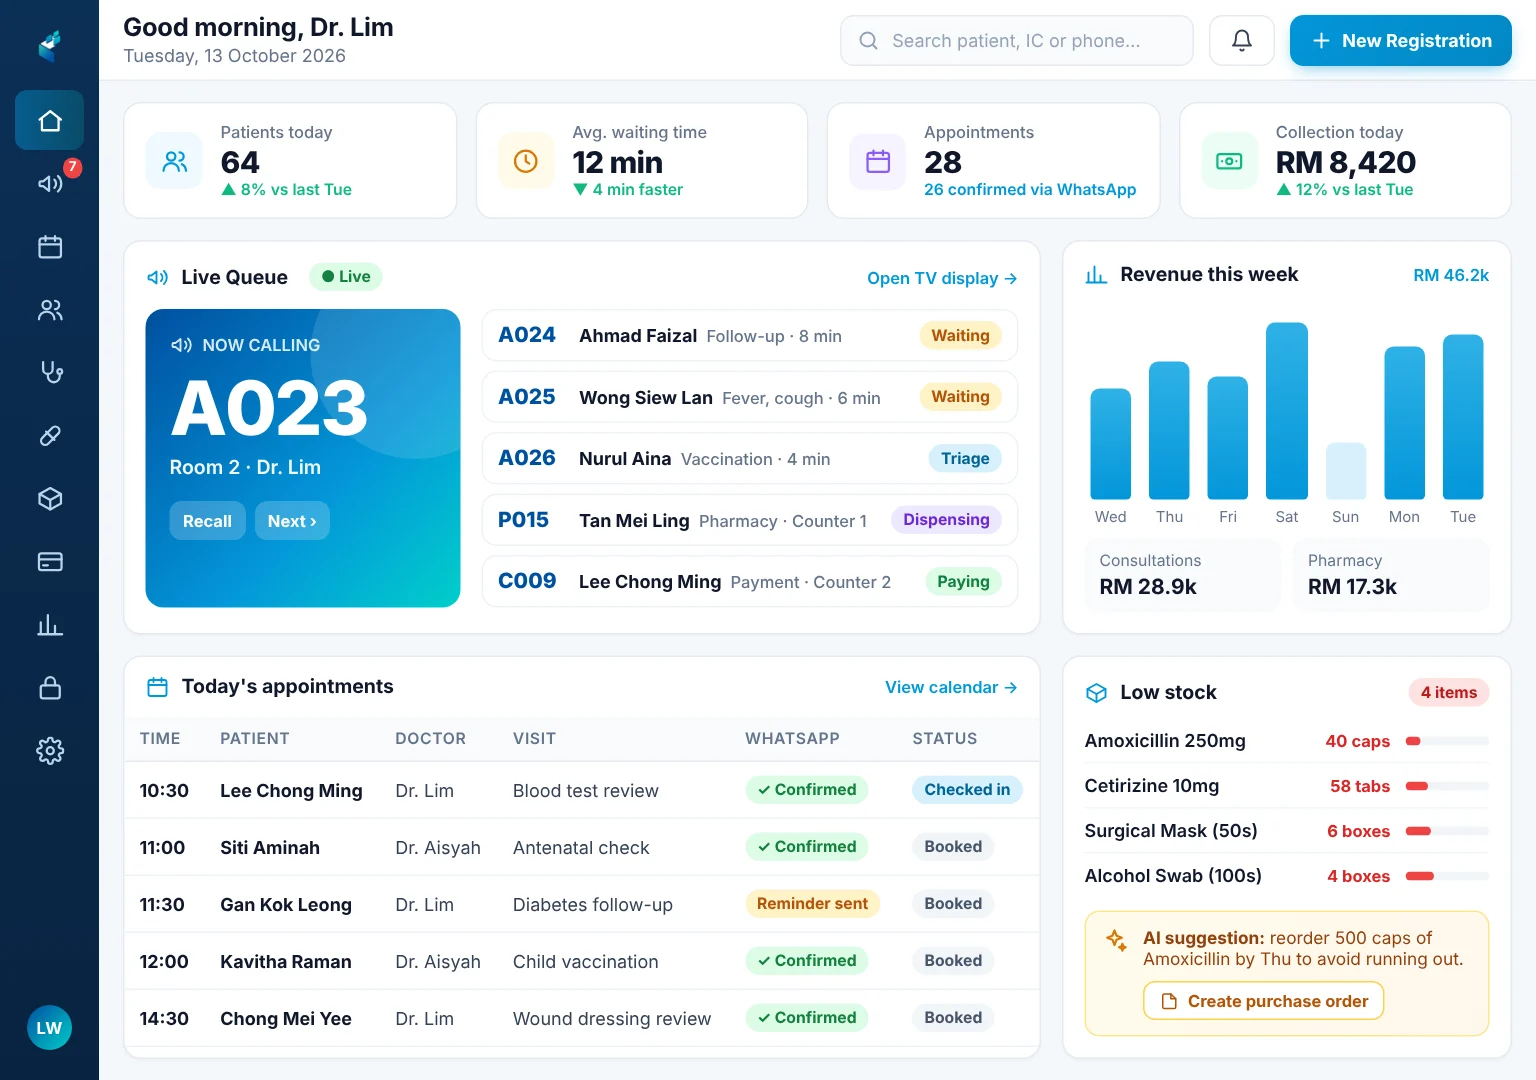Open the billing card icon in sidebar
Viewport: 1536px width, 1080px height.
(50, 562)
